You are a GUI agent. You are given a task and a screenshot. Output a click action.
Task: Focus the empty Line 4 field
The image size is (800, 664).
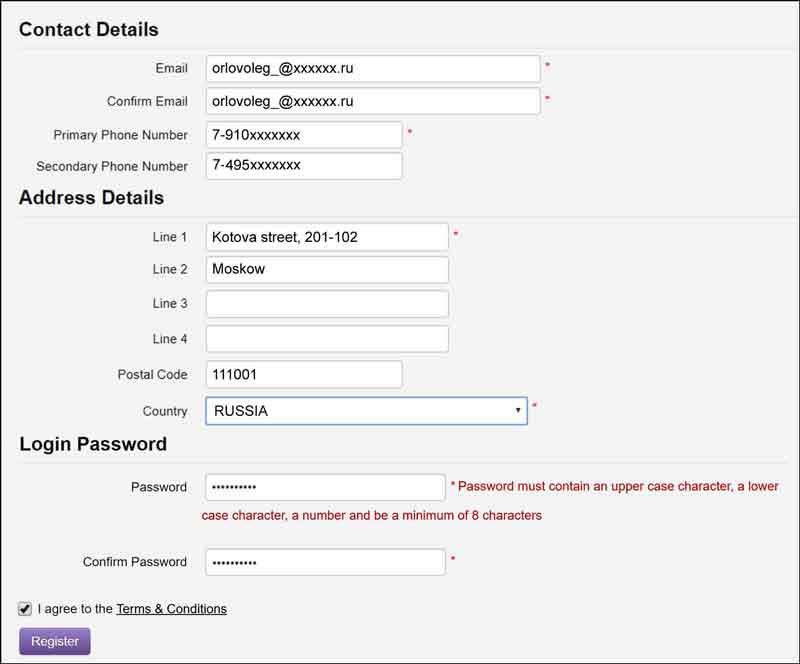click(327, 339)
